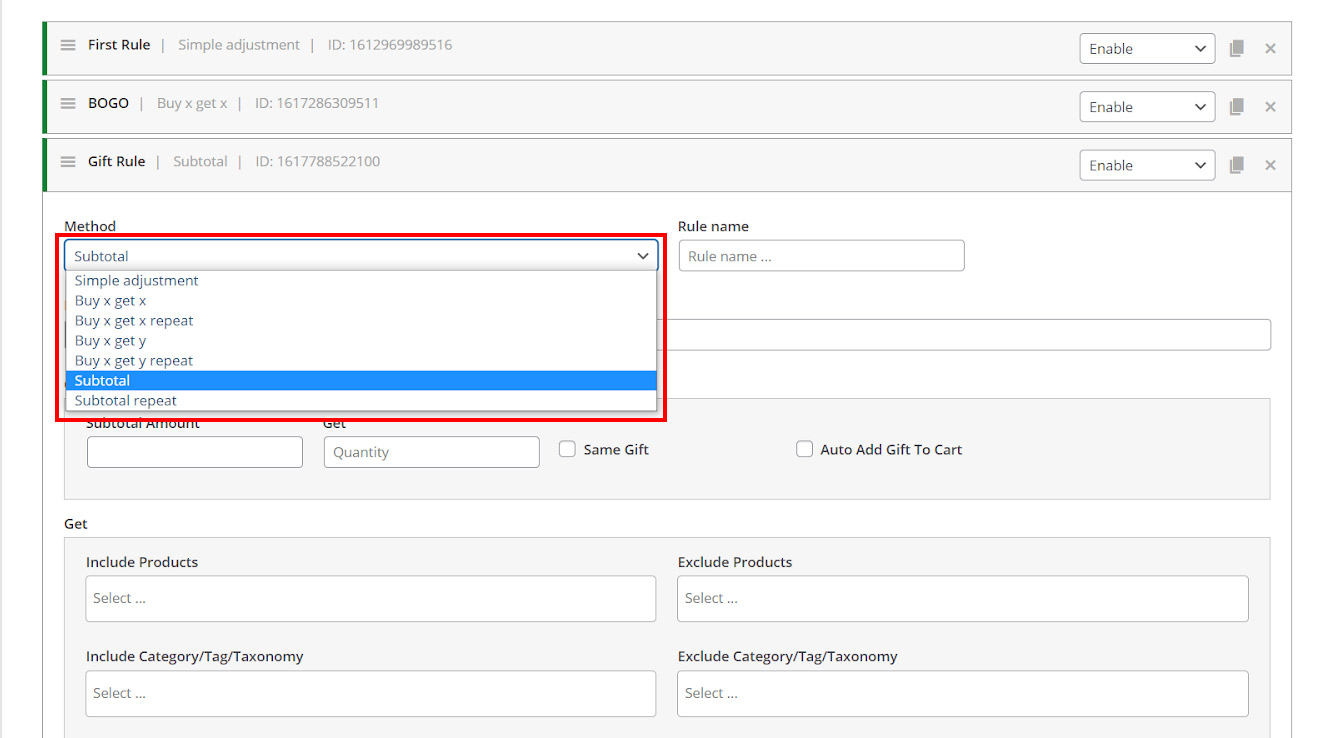Click the 'ID: 1617788522100' text
The image size is (1327, 738).
pyautogui.click(x=318, y=162)
